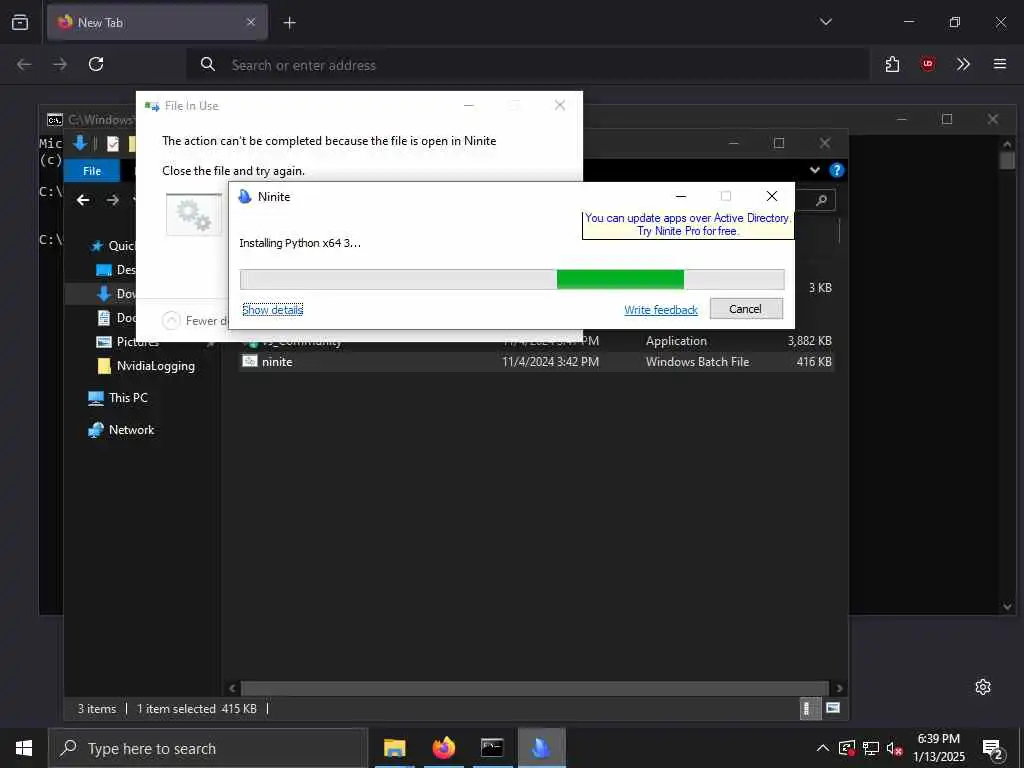The height and width of the screenshot is (768, 1024).
Task: Reload the page in Firefox
Action: click(96, 64)
